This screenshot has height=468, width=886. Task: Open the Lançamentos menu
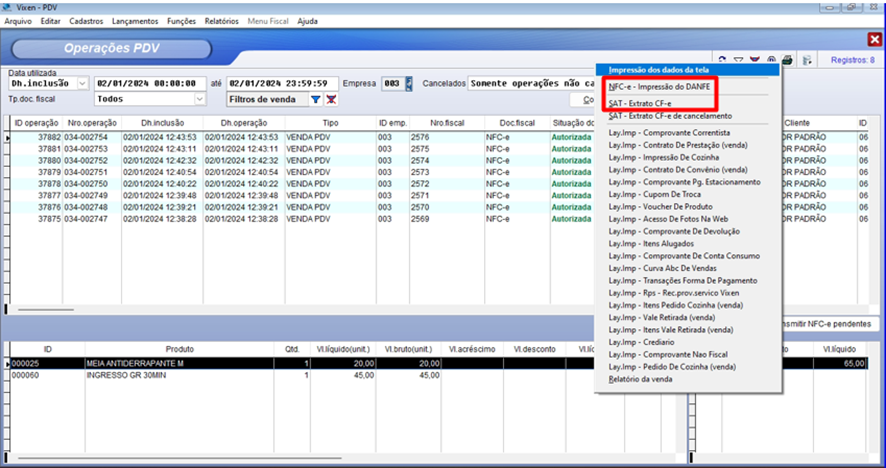[134, 20]
